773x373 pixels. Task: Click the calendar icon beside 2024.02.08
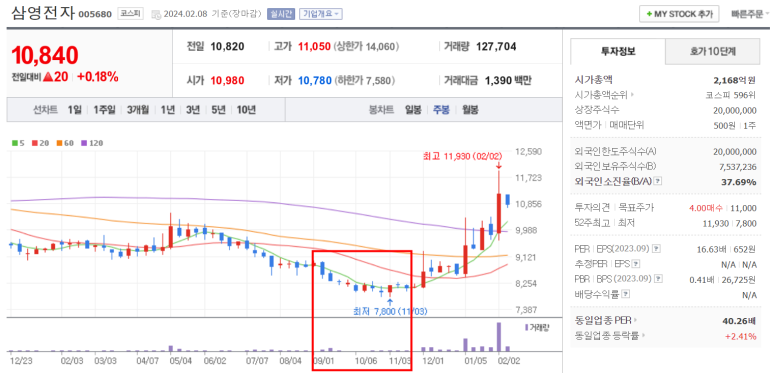pos(156,14)
